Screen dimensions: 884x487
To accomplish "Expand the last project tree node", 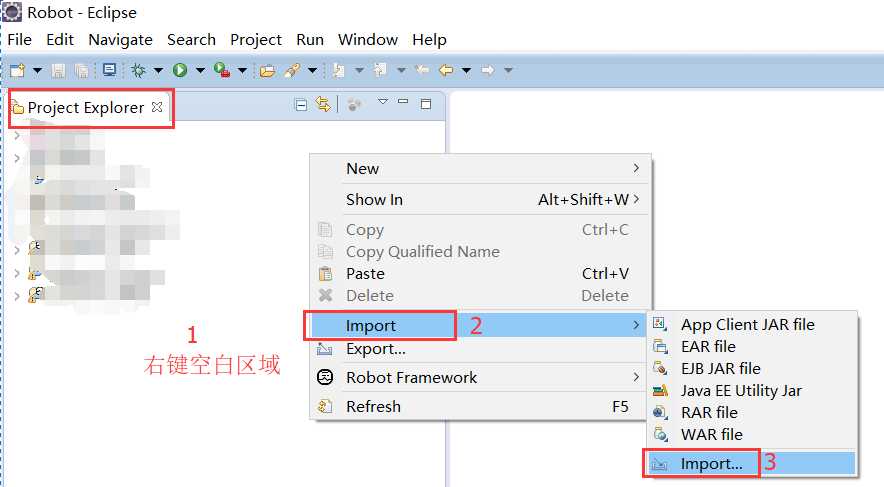I will 17,296.
